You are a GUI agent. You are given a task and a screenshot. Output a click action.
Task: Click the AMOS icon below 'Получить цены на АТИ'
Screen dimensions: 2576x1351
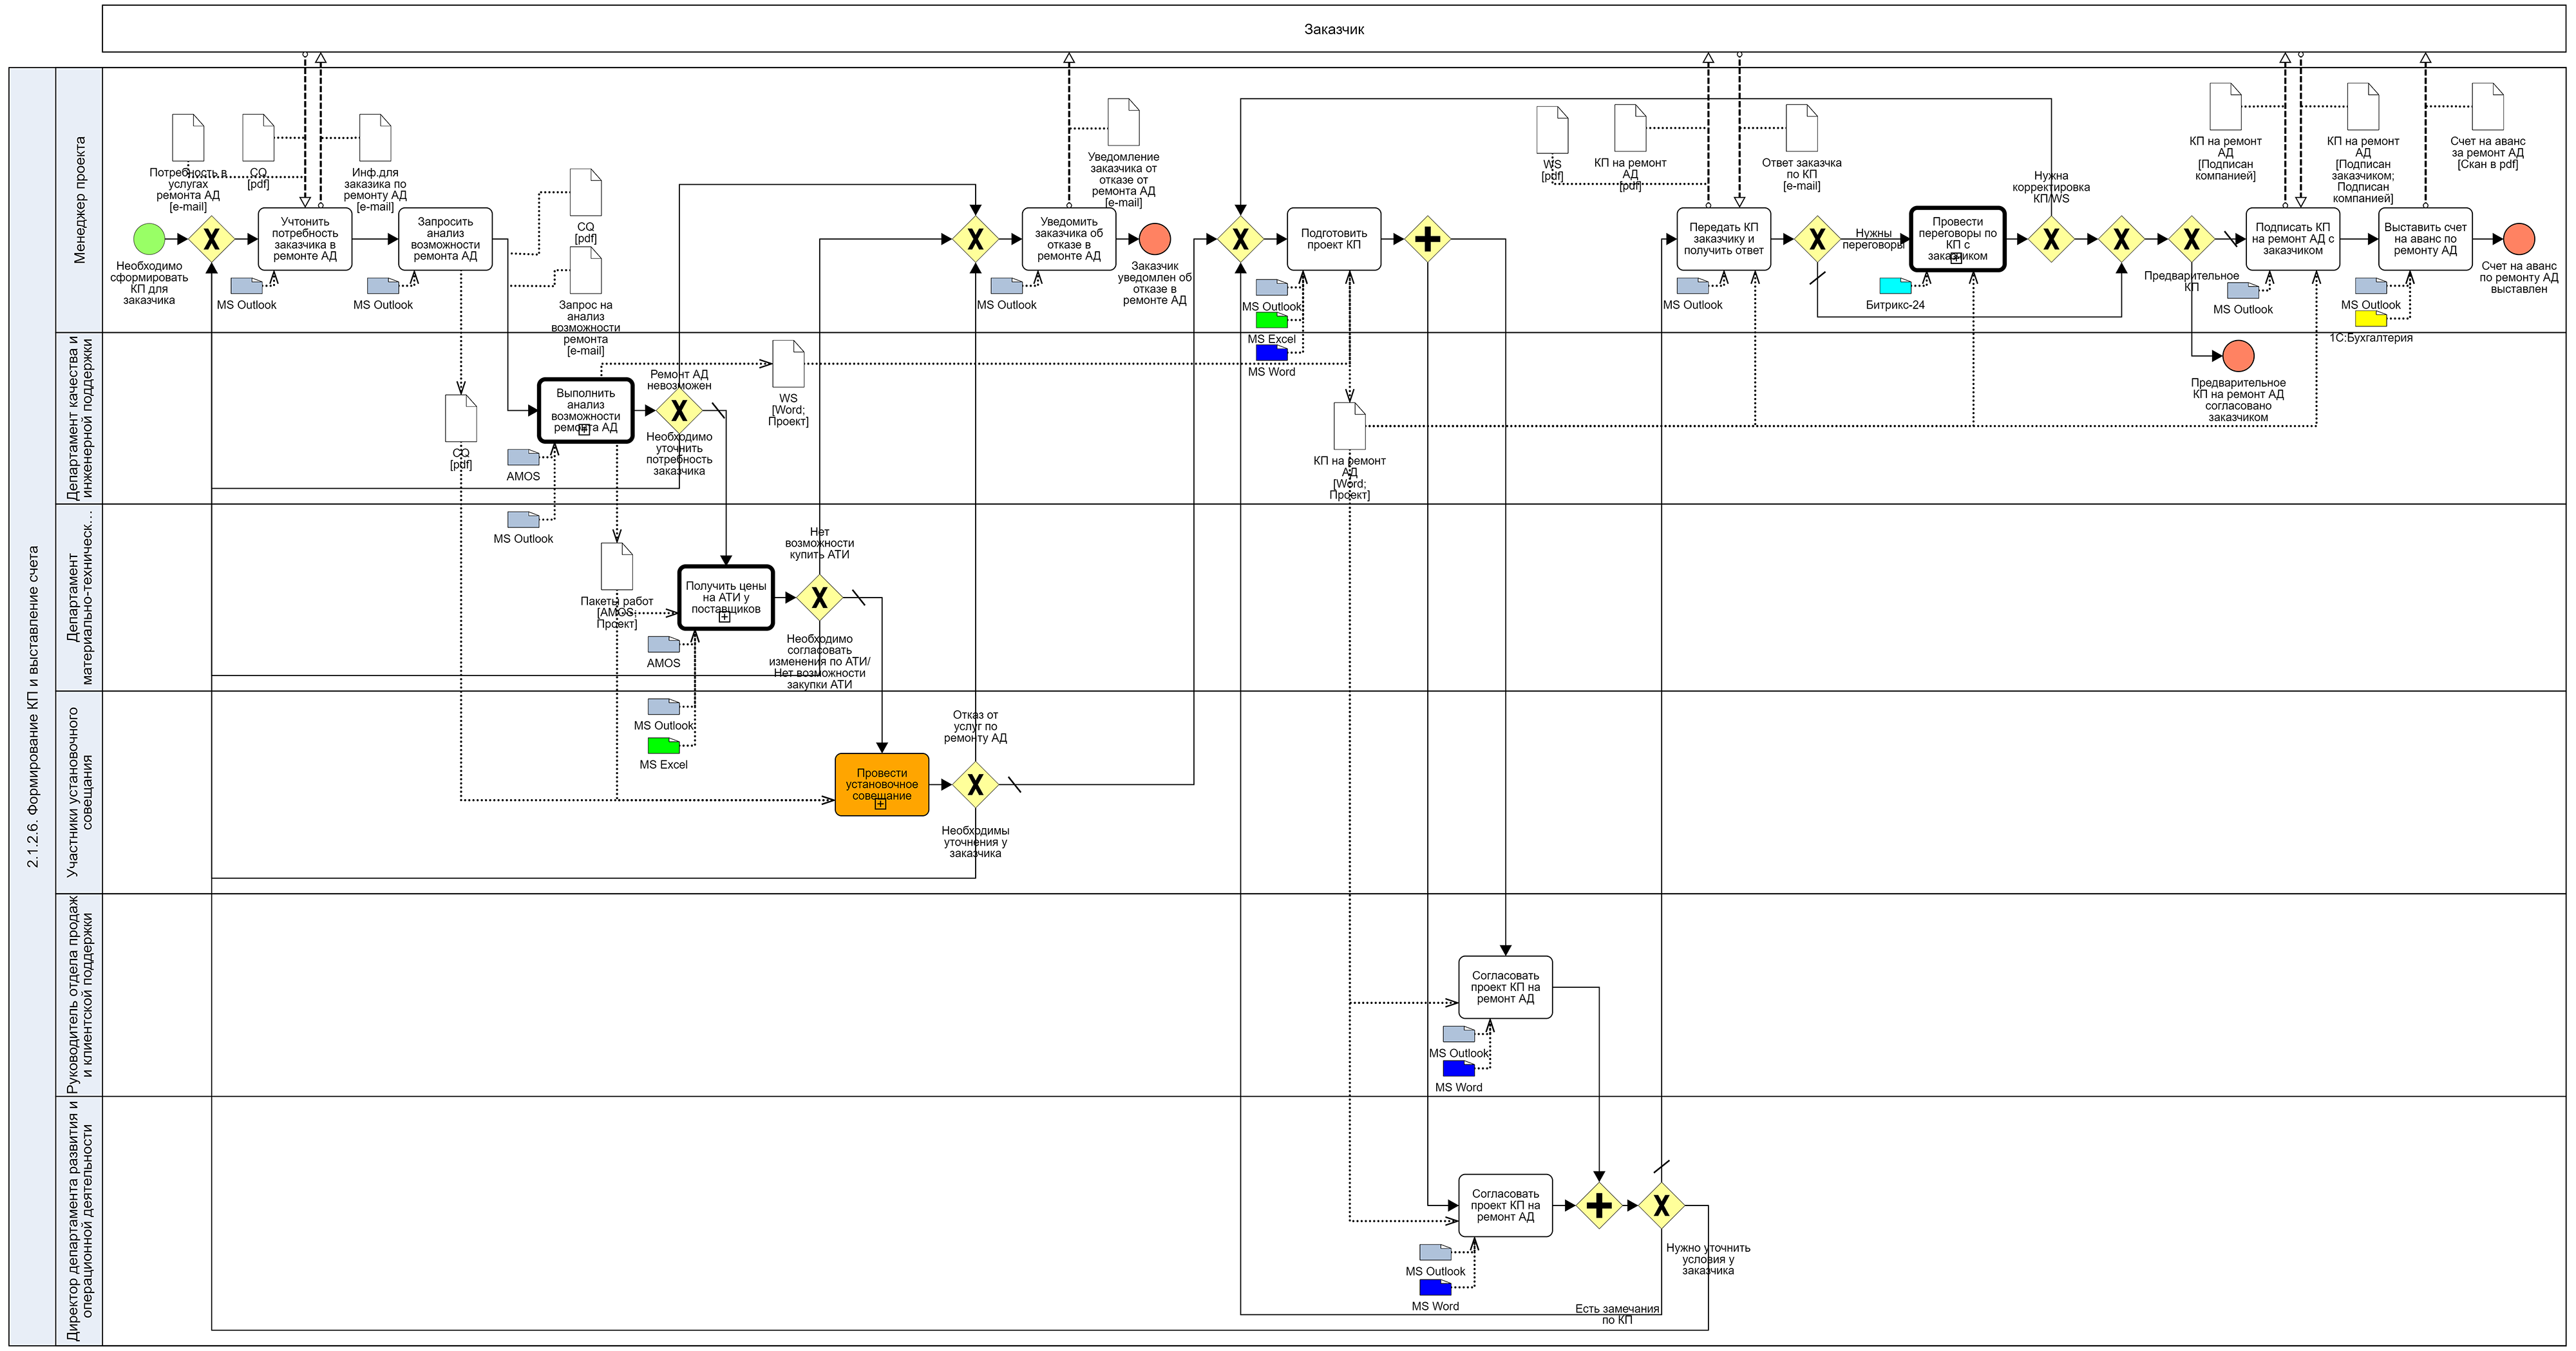663,644
